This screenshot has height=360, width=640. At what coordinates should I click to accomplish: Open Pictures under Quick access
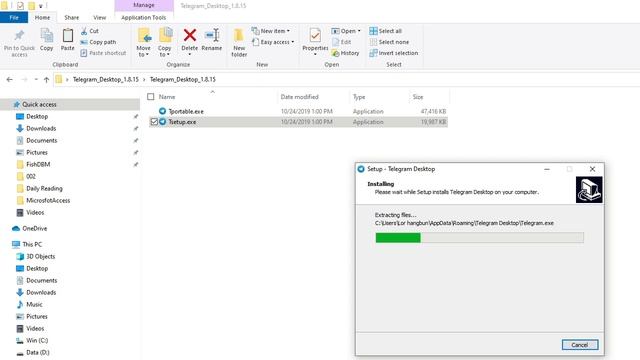(x=37, y=153)
